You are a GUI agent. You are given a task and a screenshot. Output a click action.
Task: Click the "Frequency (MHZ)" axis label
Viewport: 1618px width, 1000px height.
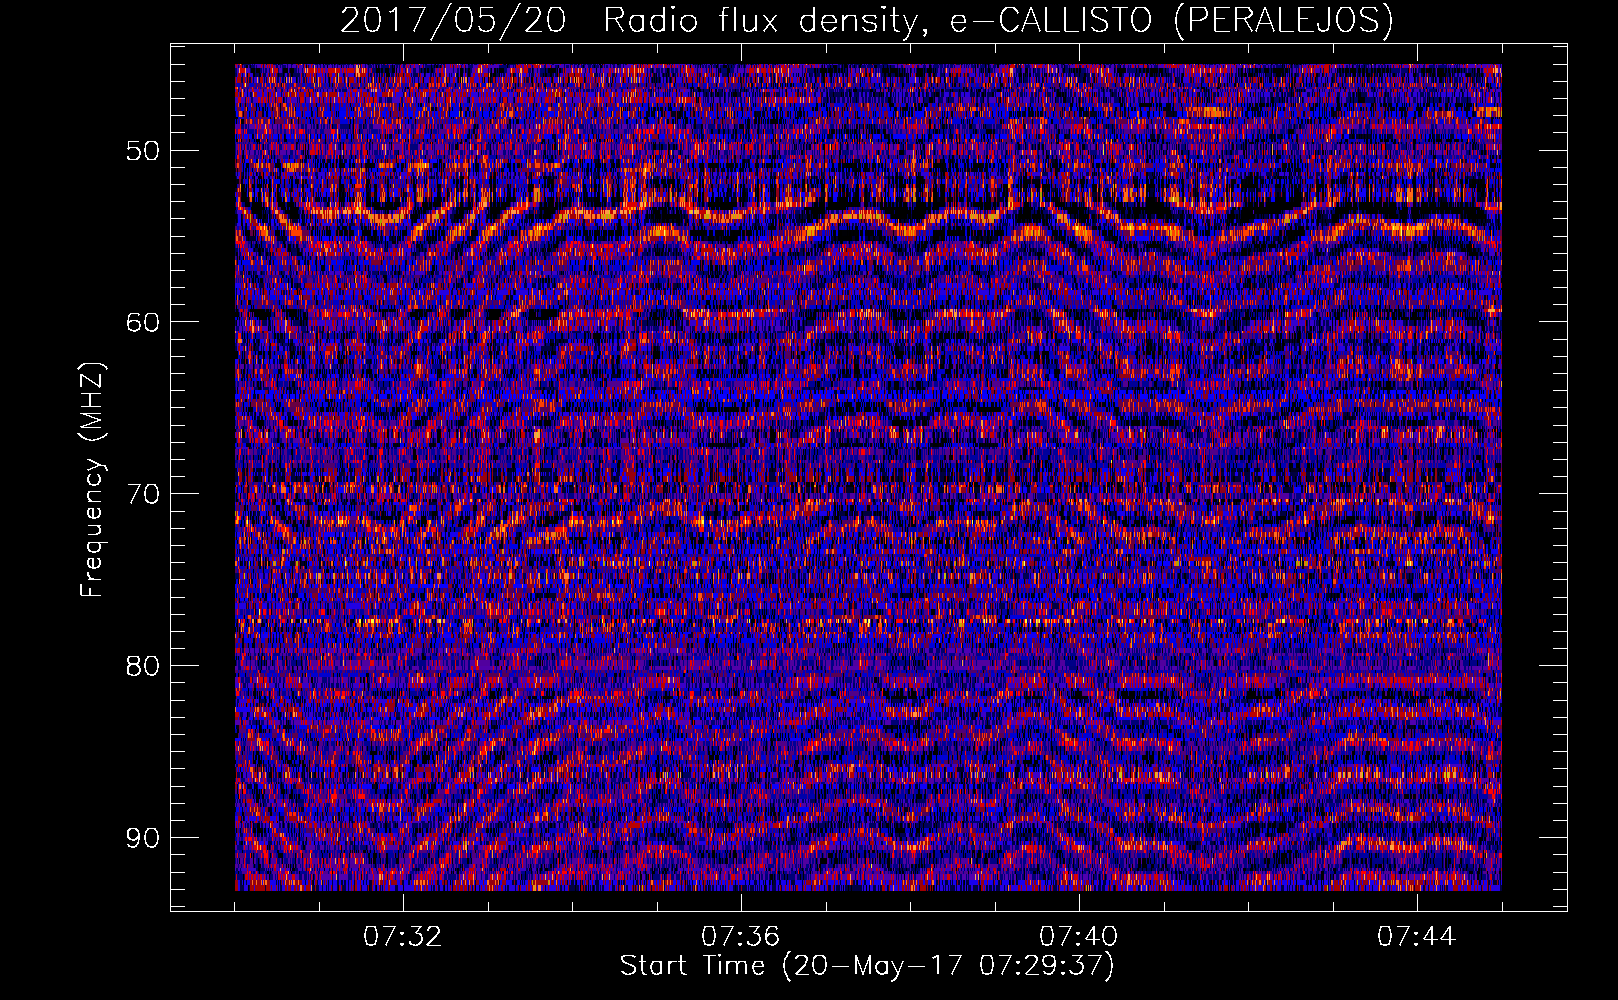[x=92, y=479]
